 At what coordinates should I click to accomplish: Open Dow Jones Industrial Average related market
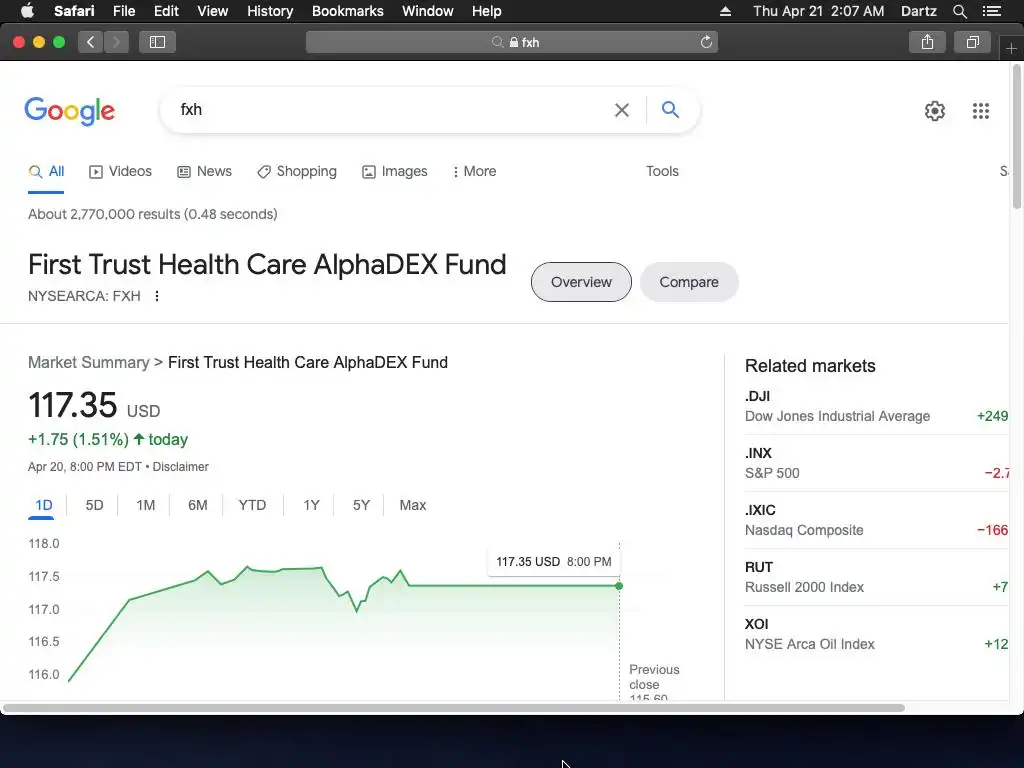tap(876, 406)
